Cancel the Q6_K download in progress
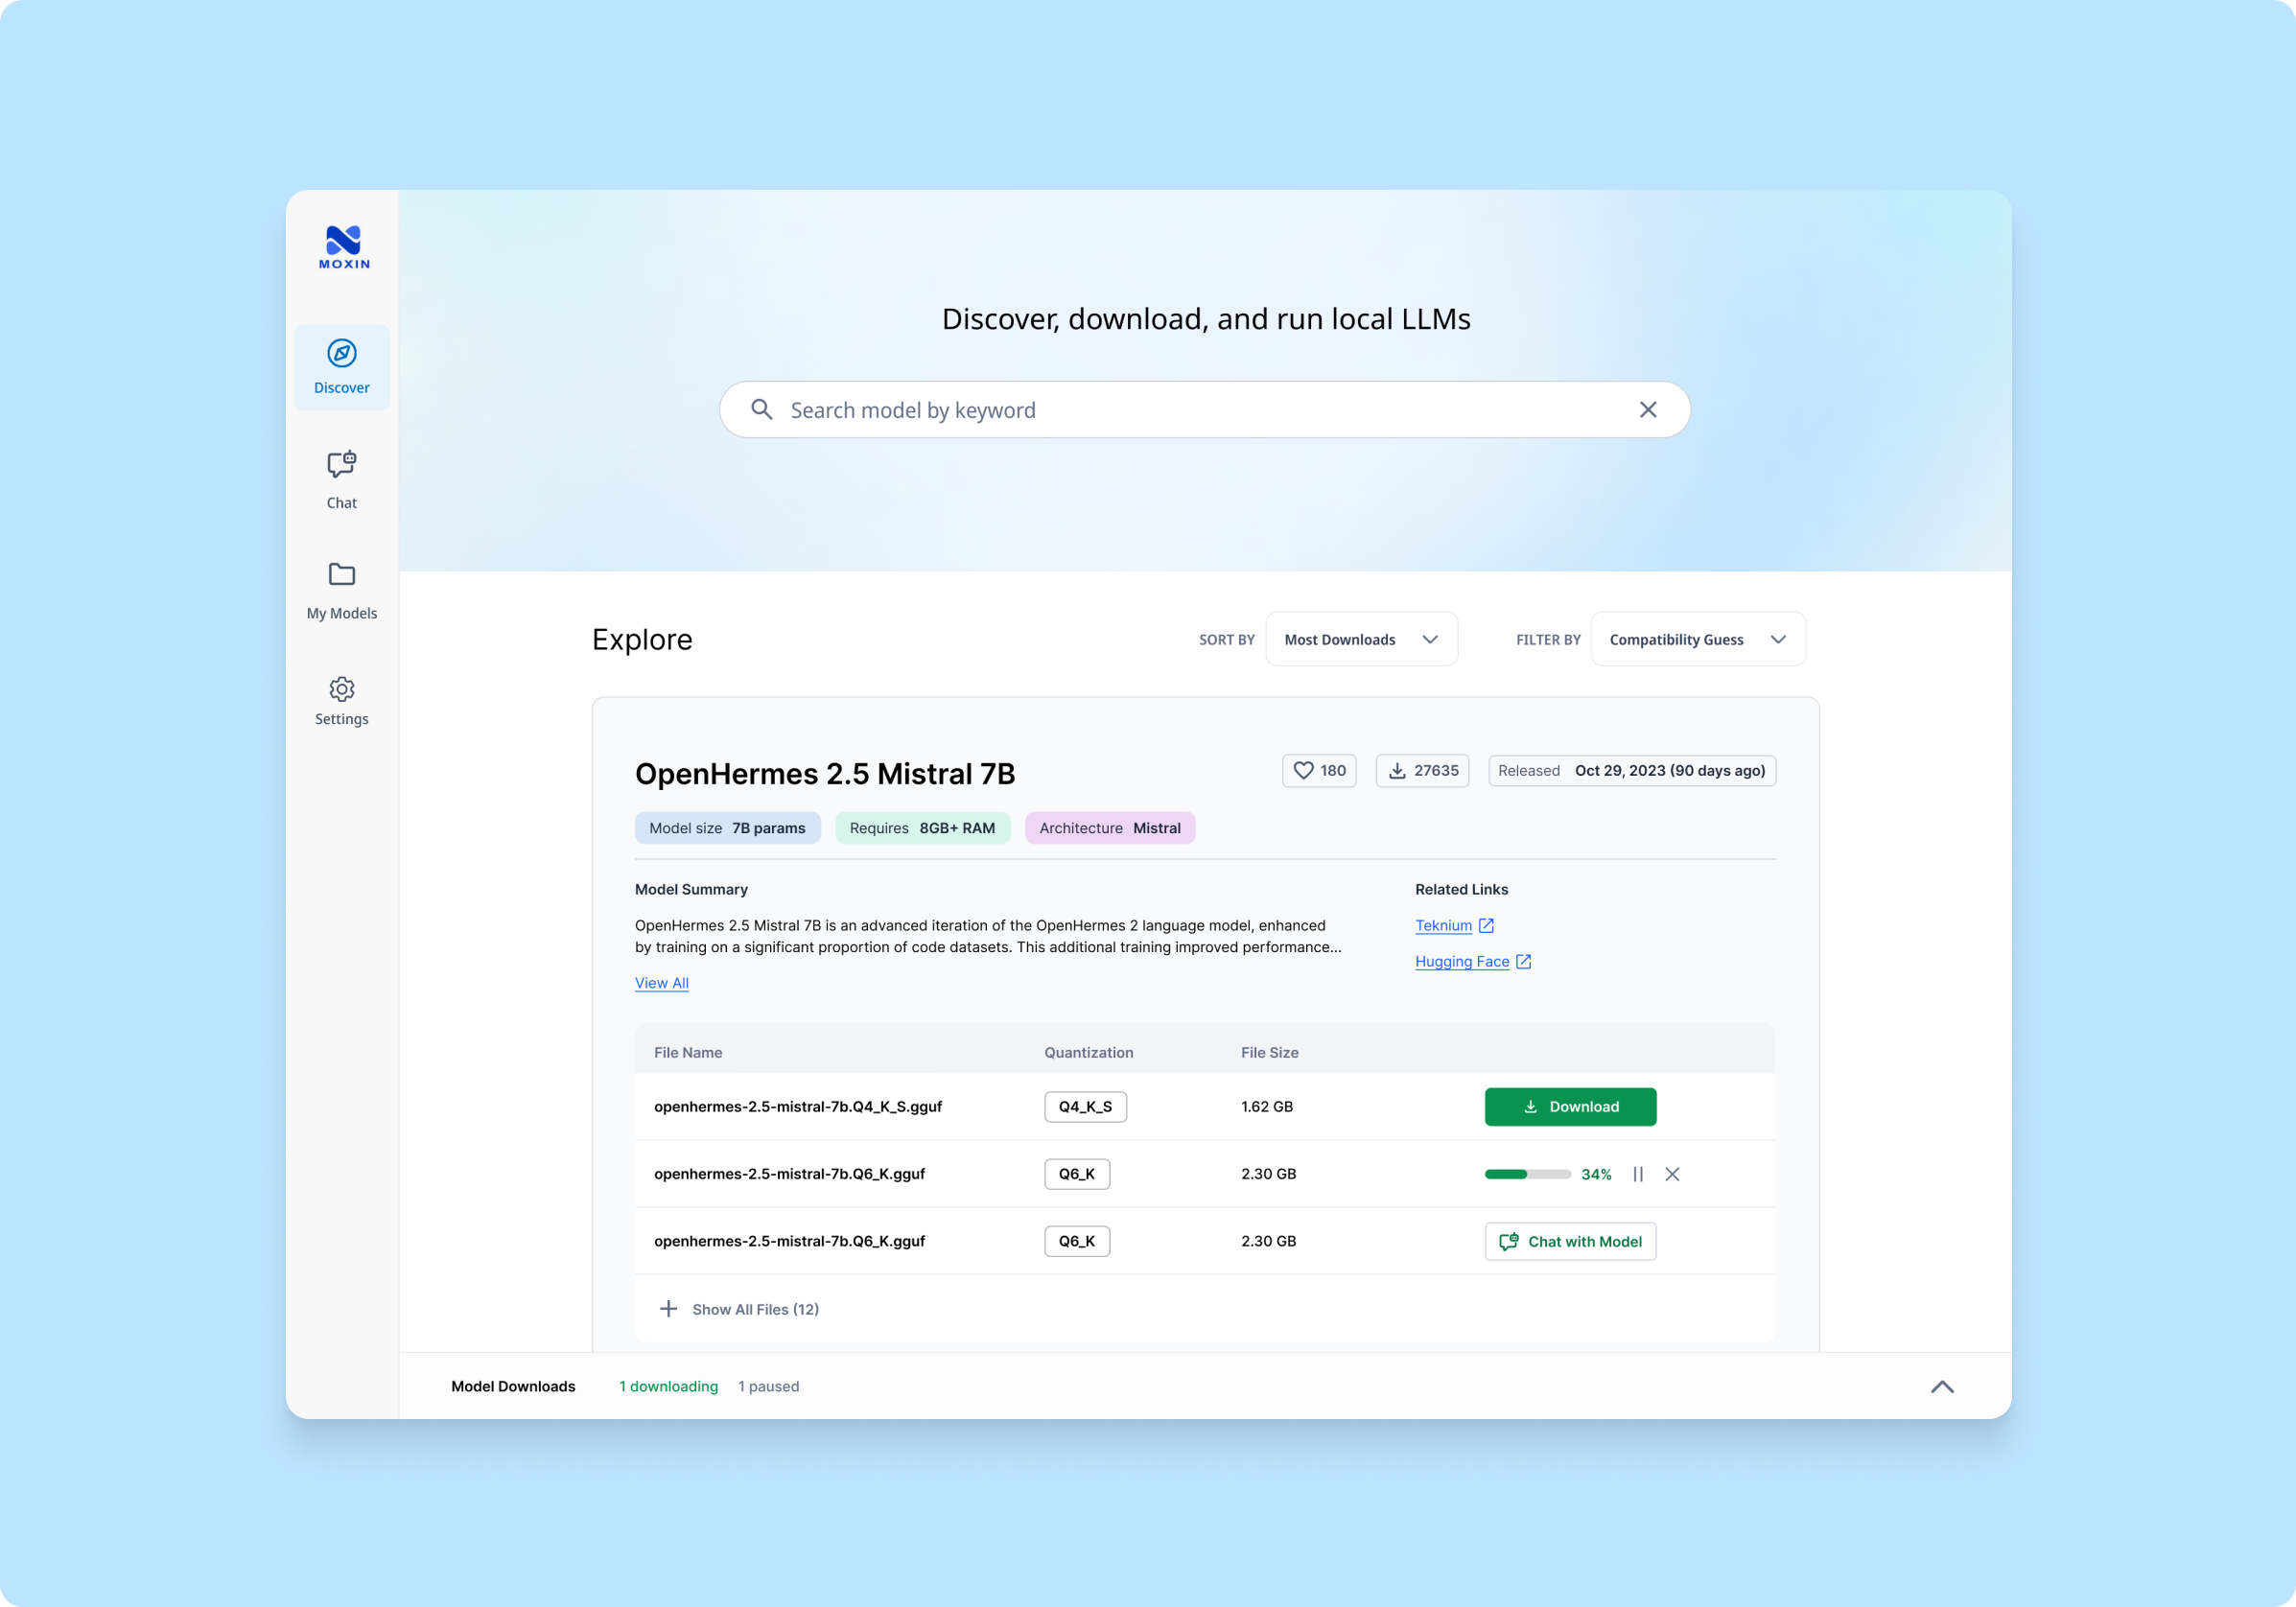 coord(1672,1174)
